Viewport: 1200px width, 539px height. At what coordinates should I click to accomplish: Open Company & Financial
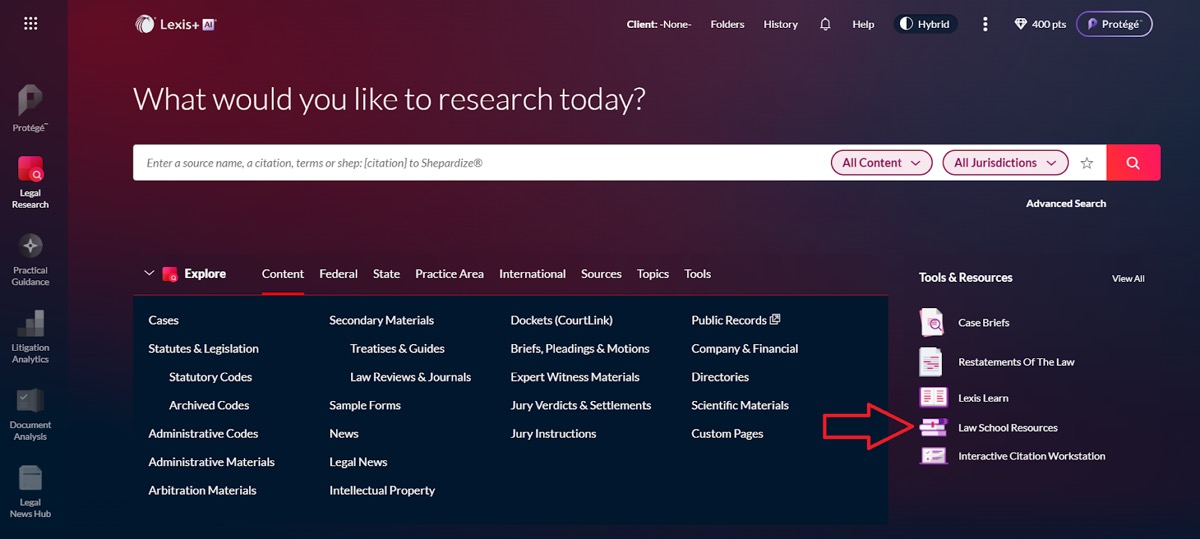[x=745, y=349]
